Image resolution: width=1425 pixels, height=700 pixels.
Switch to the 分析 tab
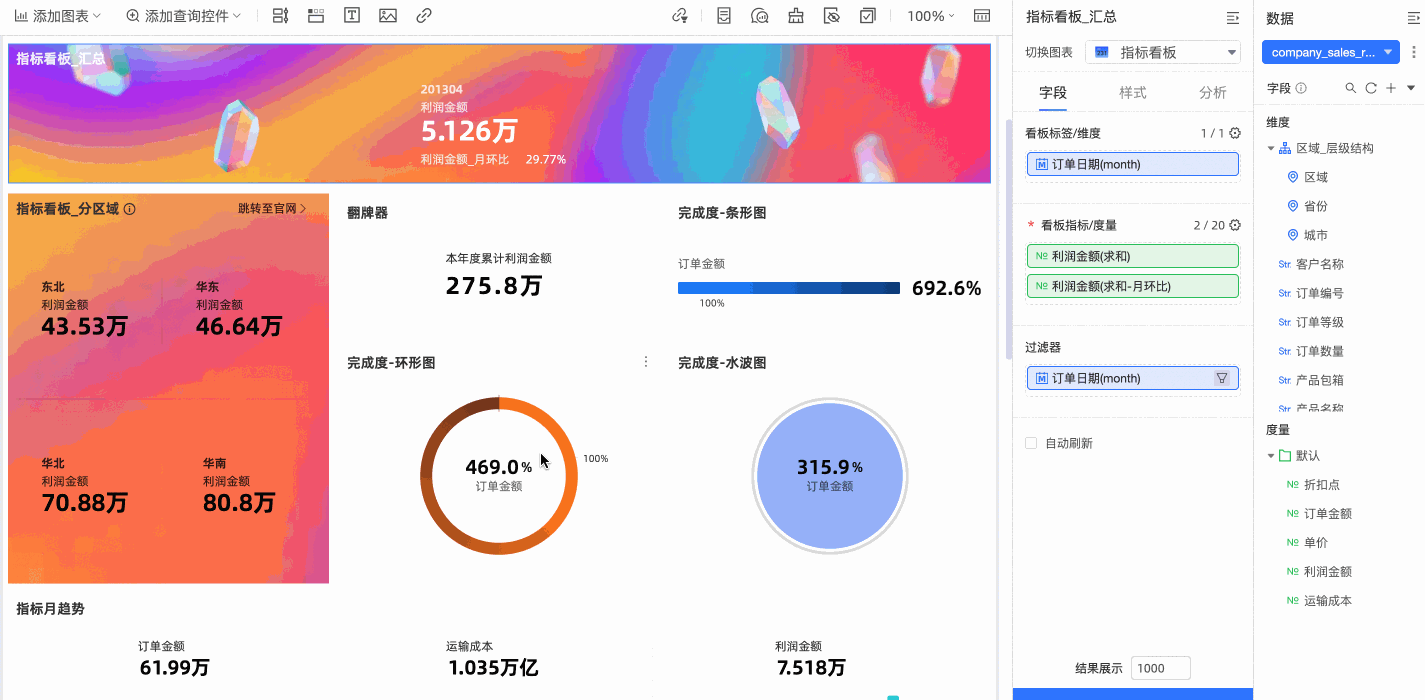tap(1213, 92)
